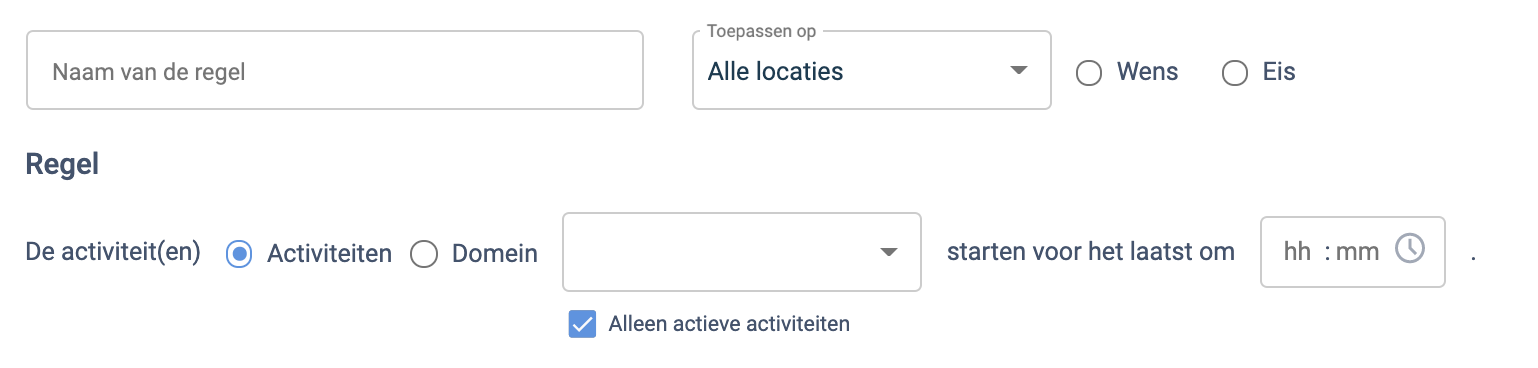Expand the empty activity selection combo box
The image size is (1538, 368).
[x=742, y=252]
